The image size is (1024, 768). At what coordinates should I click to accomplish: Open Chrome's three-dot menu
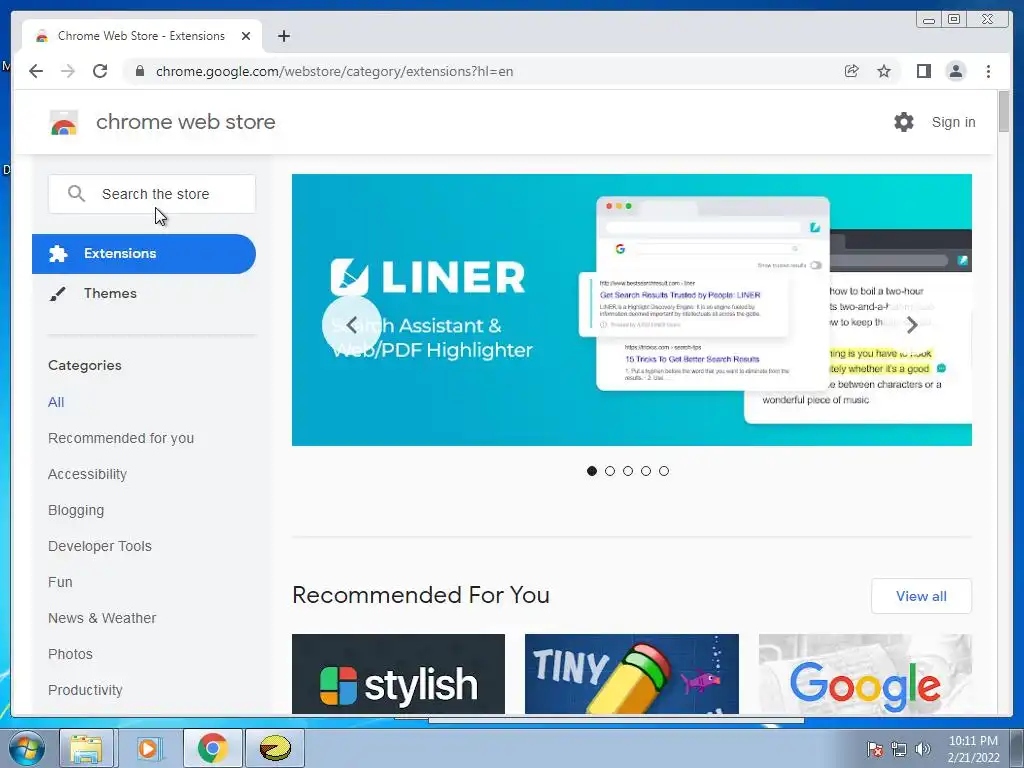pos(988,71)
